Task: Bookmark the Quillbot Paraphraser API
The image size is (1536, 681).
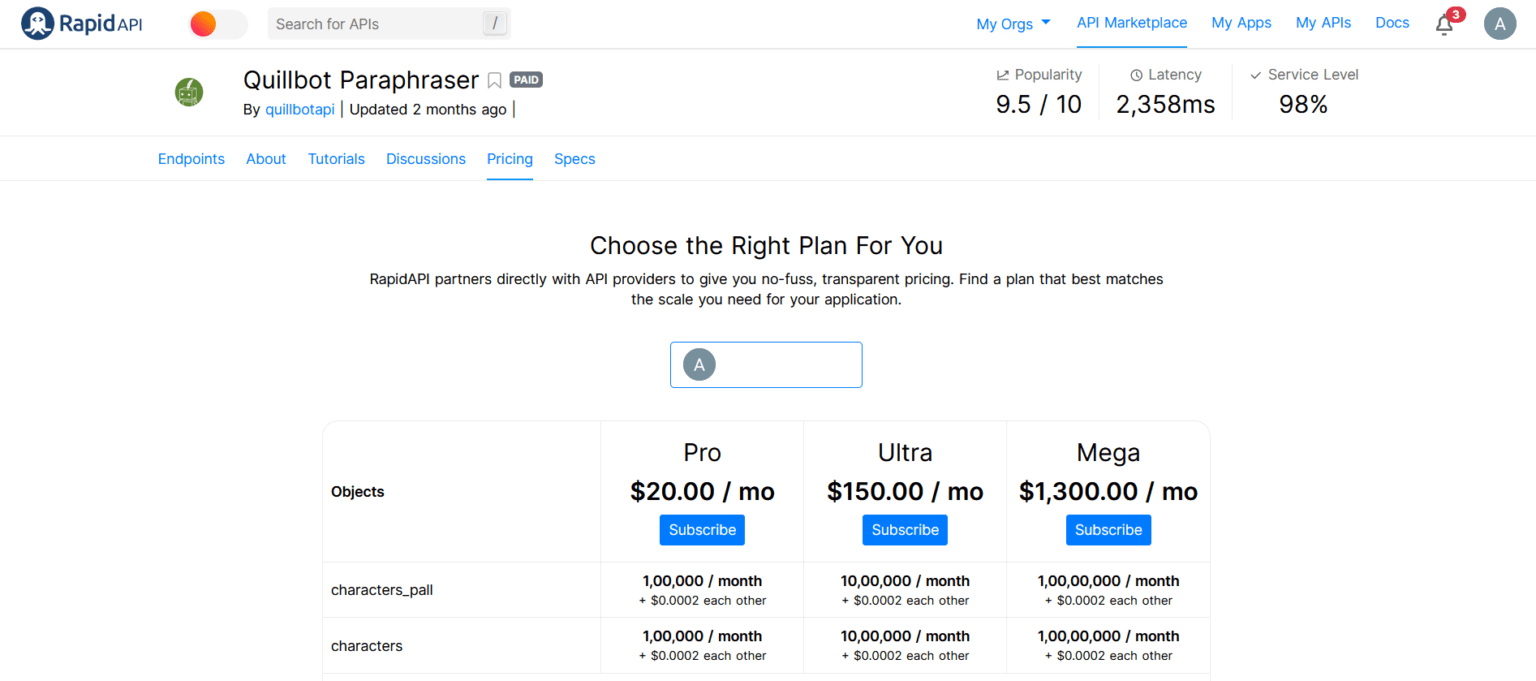Action: [494, 80]
